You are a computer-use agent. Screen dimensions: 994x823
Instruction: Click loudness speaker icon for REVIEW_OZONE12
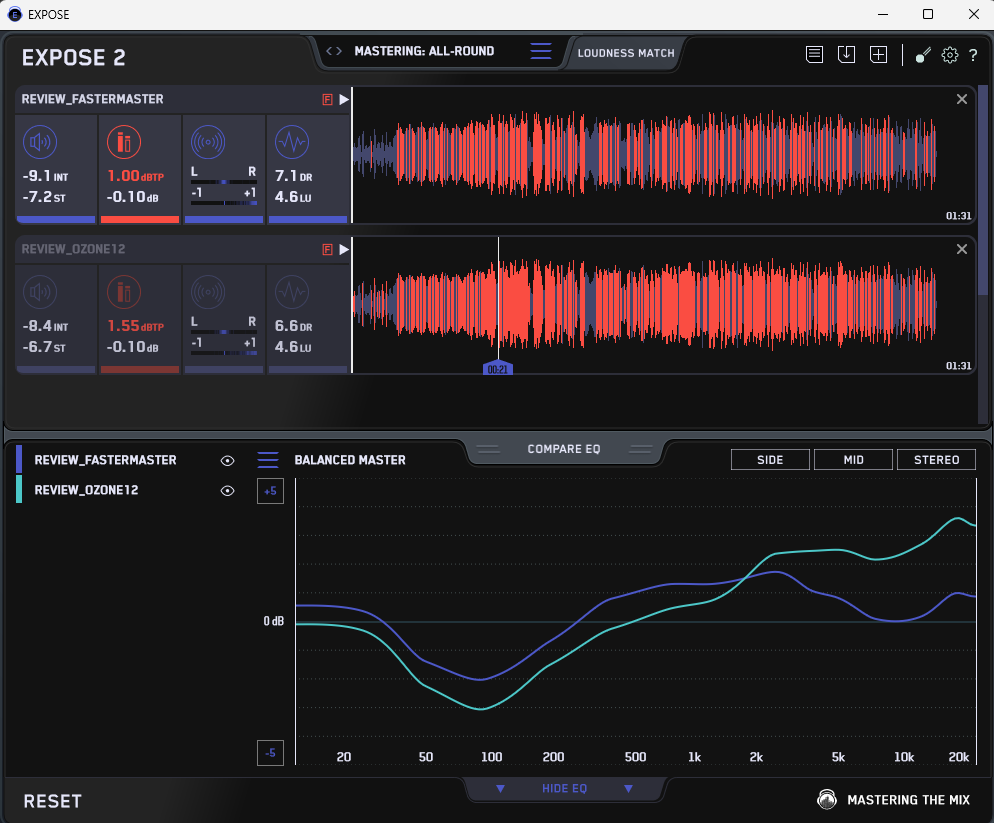point(40,292)
